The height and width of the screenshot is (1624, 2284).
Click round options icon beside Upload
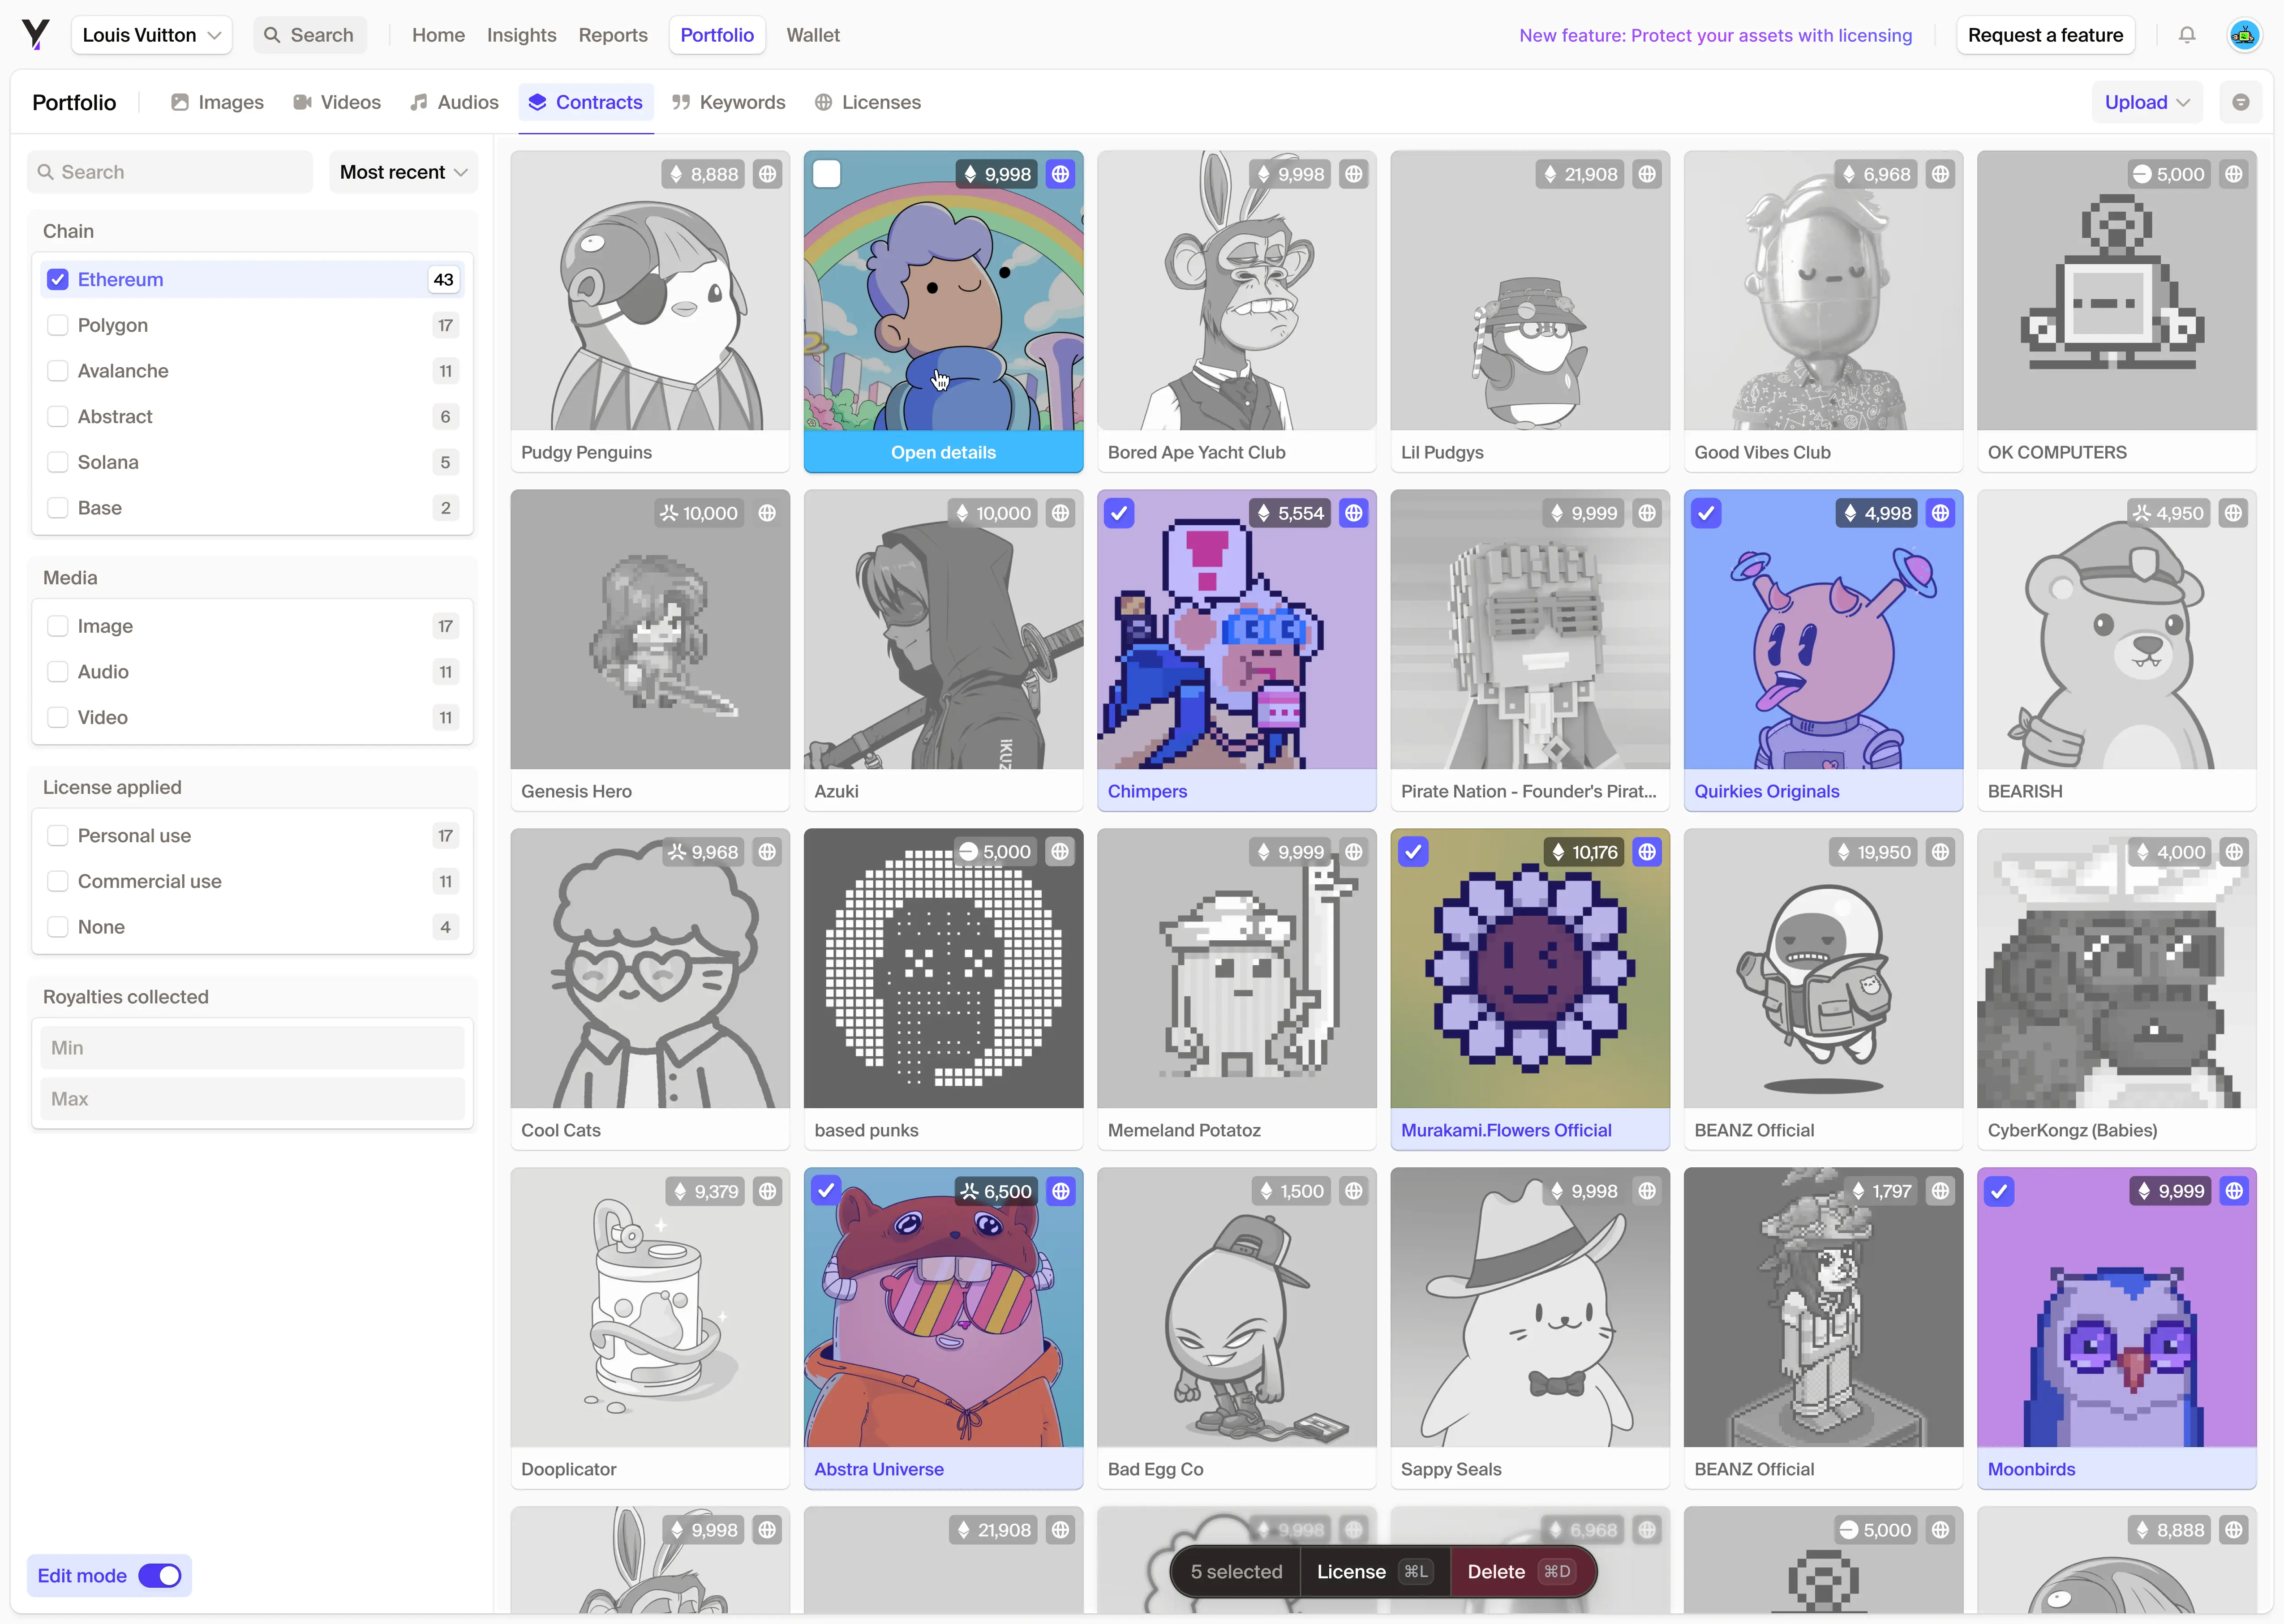coord(2240,102)
